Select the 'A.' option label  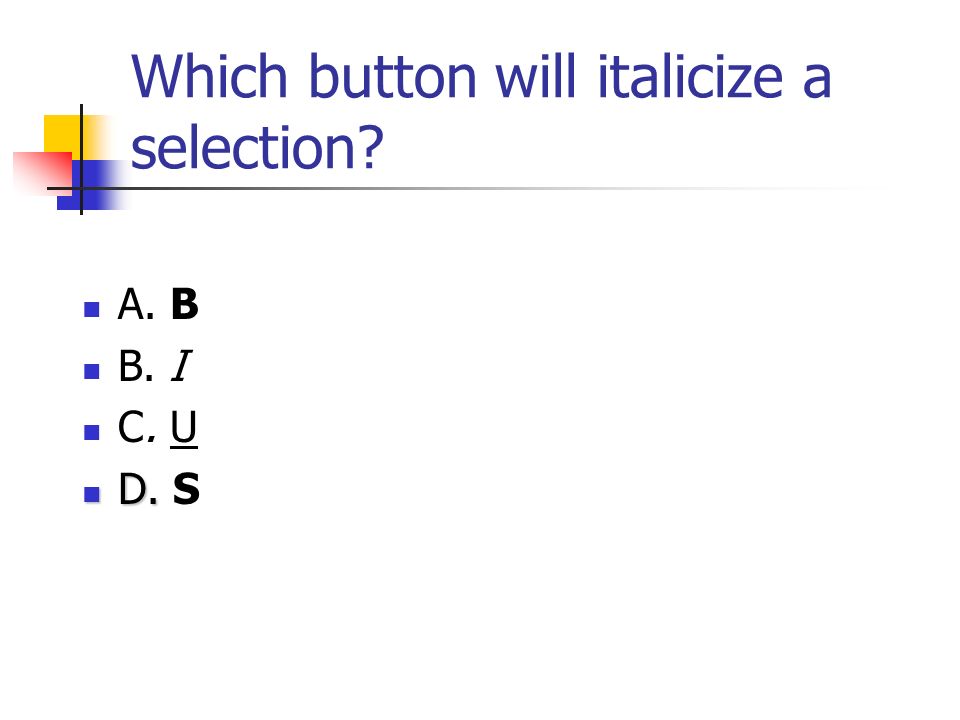[x=136, y=304]
